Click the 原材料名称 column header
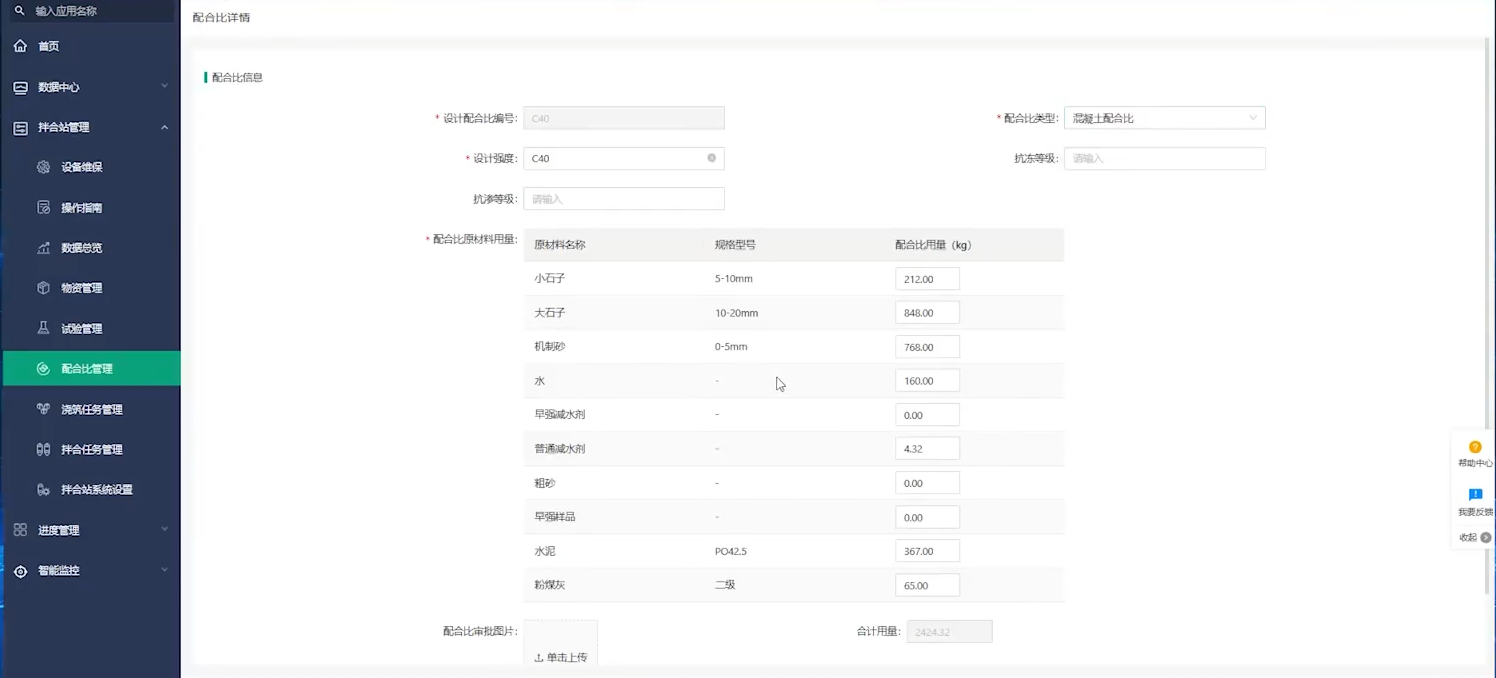1496x678 pixels. [560, 245]
